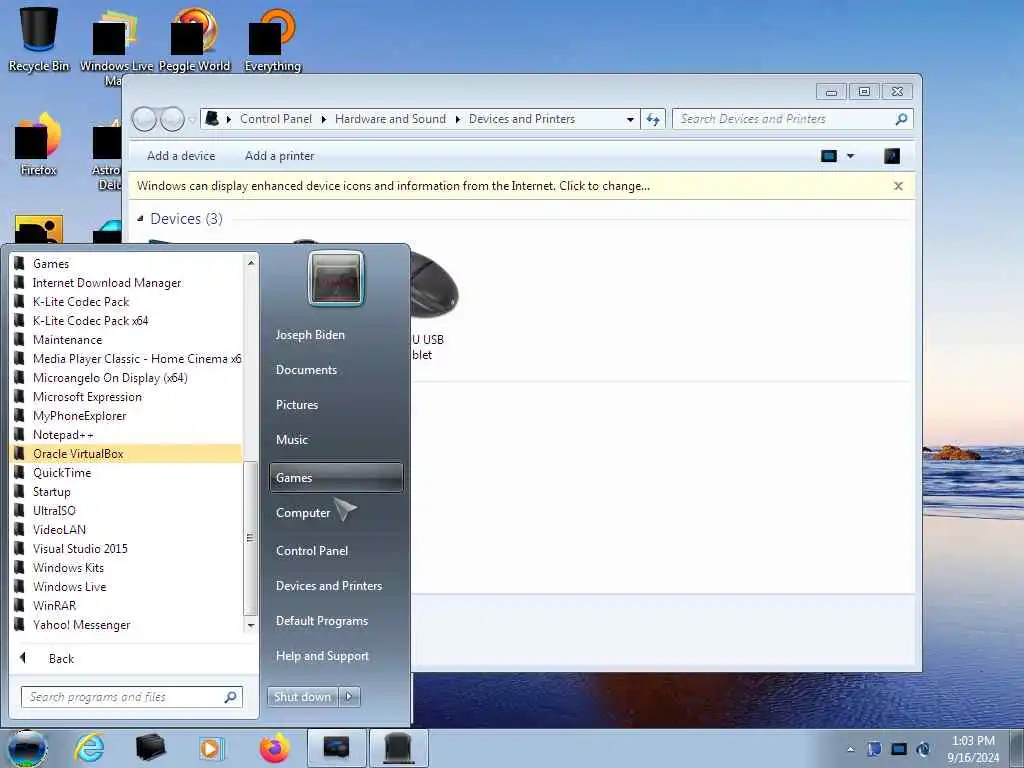
Task: Open the Shut down options arrow
Action: [x=349, y=696]
